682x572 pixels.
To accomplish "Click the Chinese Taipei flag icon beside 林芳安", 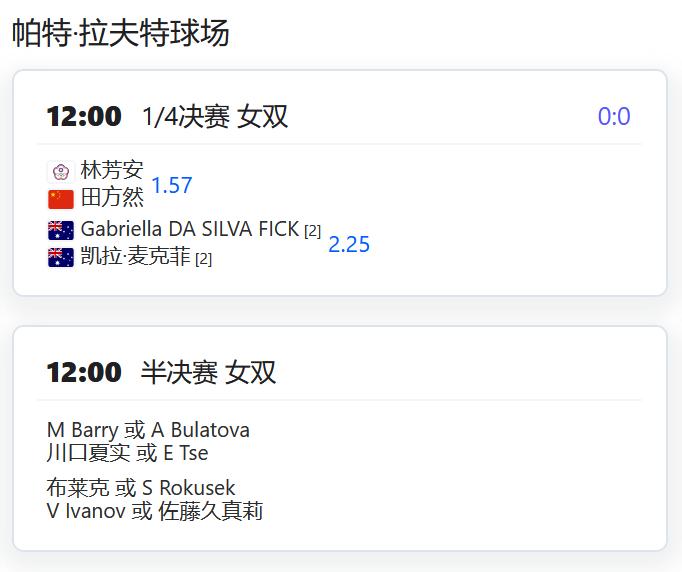I will click(x=61, y=171).
